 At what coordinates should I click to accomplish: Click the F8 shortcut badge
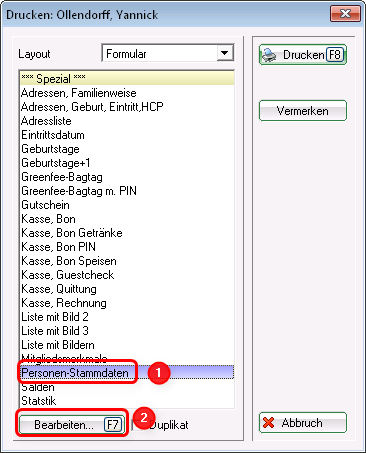pyautogui.click(x=335, y=55)
